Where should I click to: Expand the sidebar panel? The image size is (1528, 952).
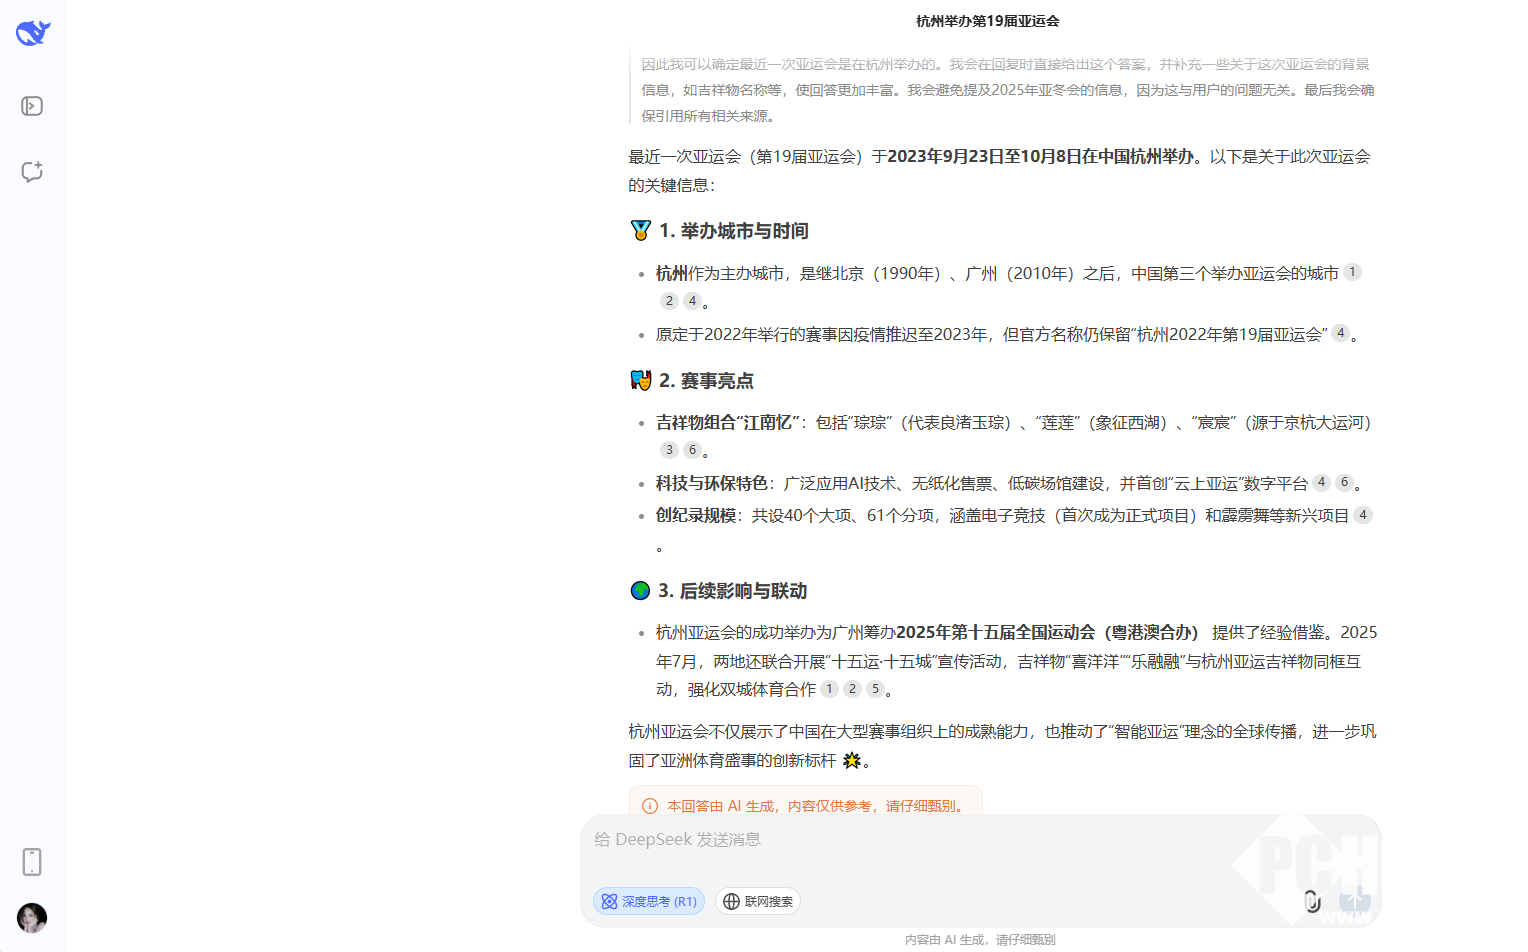pos(32,106)
